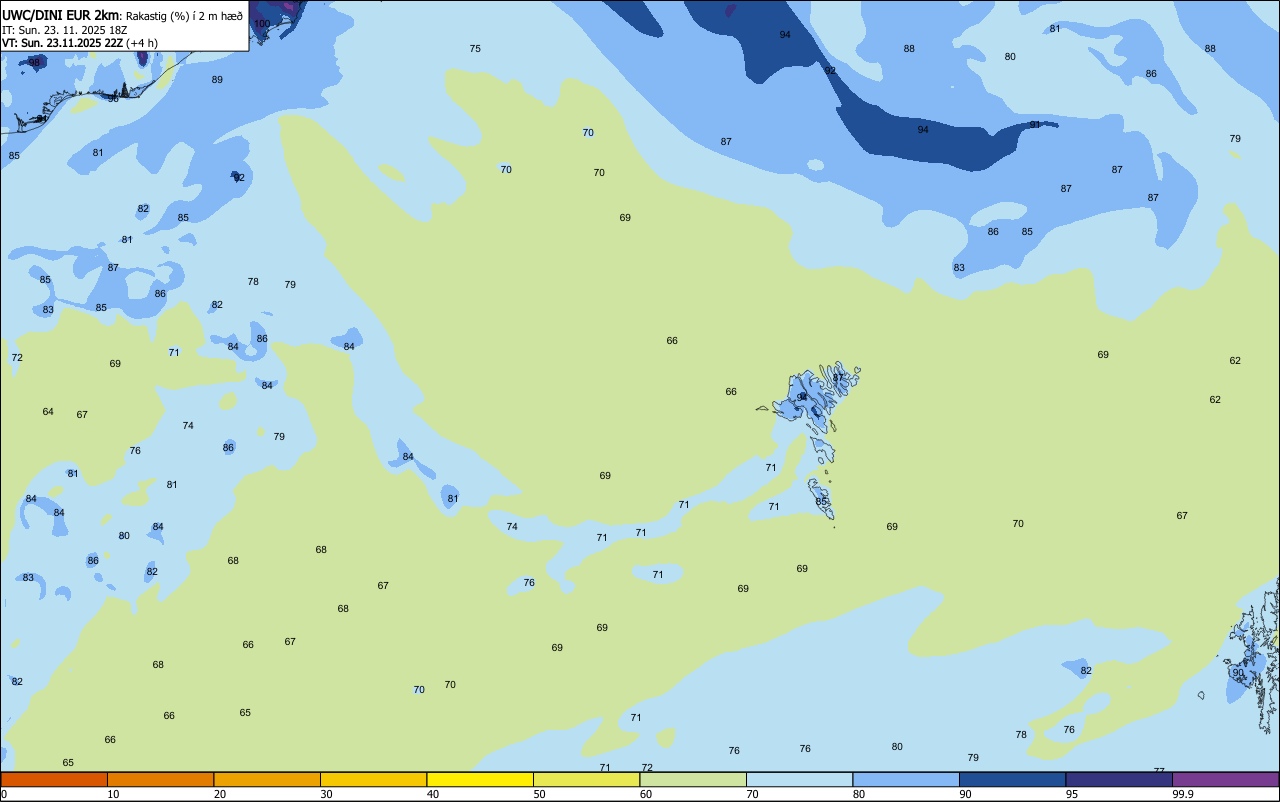
Task: Click the "75" humidity value at top
Action: coord(475,49)
